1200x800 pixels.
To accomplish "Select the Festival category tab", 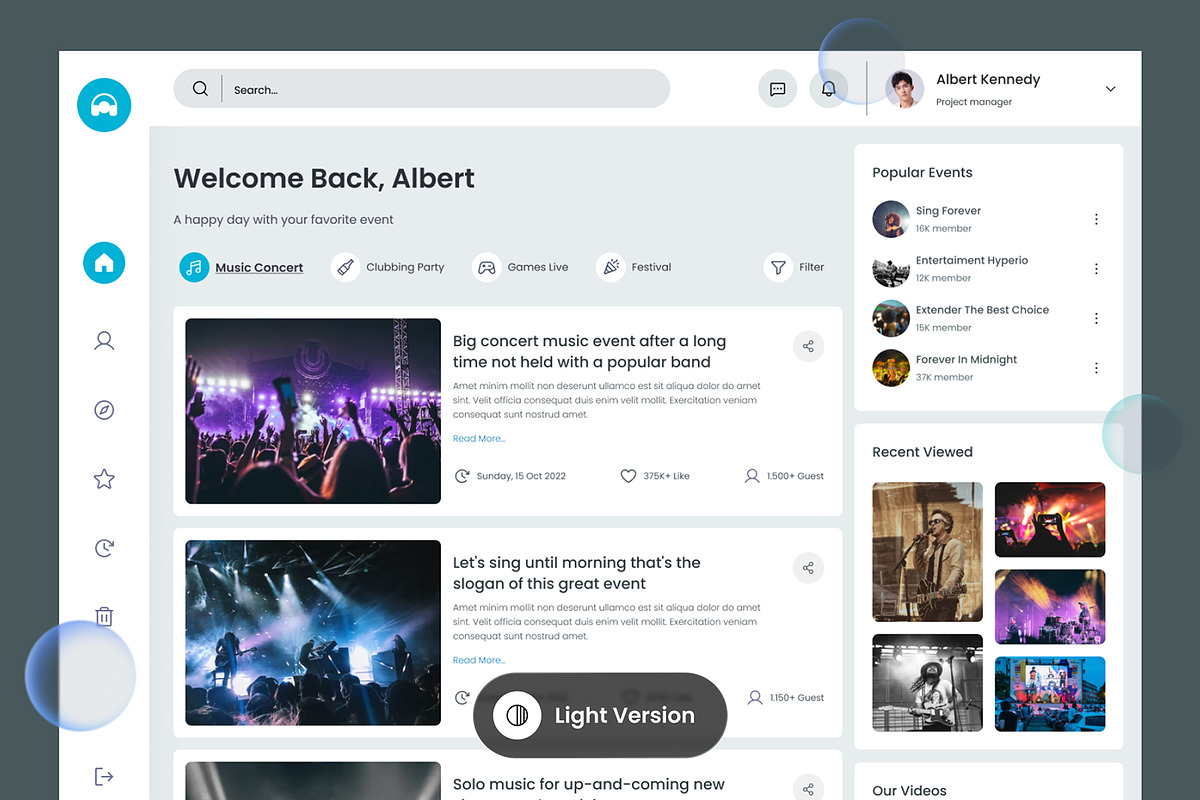I will pos(634,267).
